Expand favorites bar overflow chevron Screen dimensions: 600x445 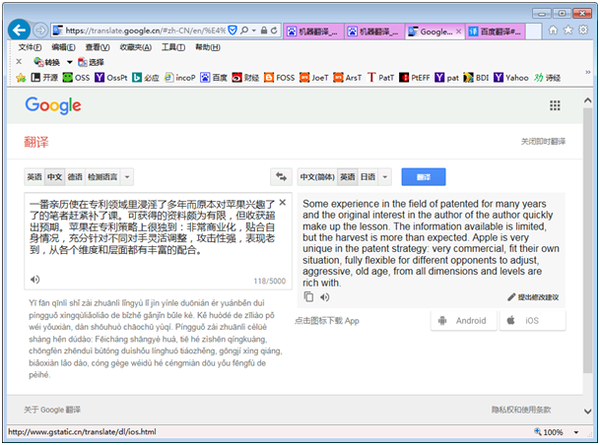[x=588, y=72]
